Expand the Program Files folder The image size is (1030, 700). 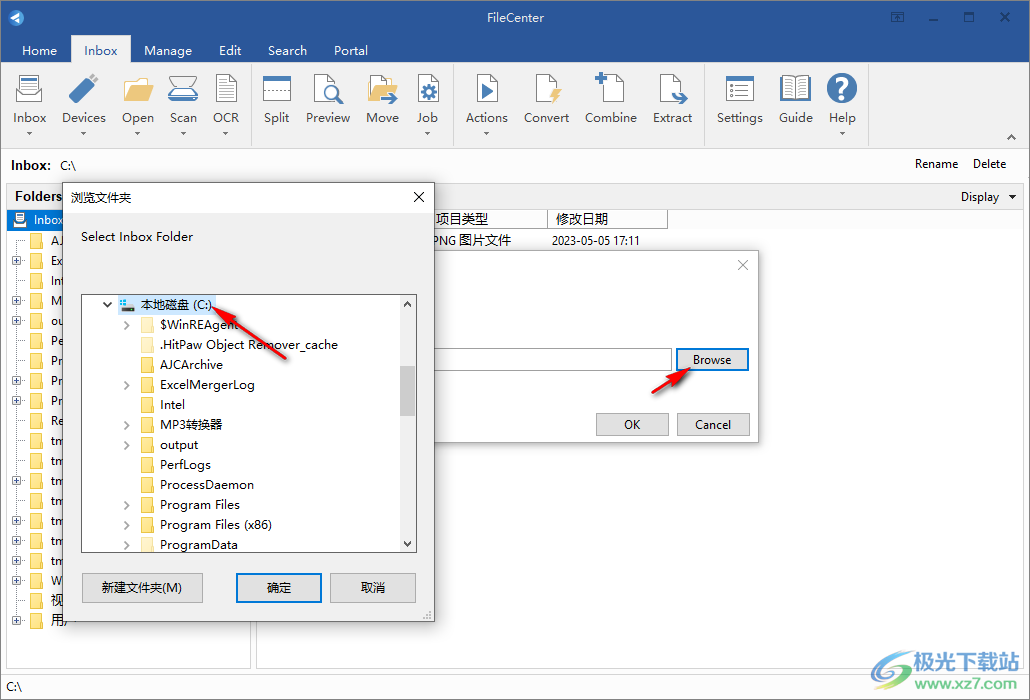(x=127, y=506)
